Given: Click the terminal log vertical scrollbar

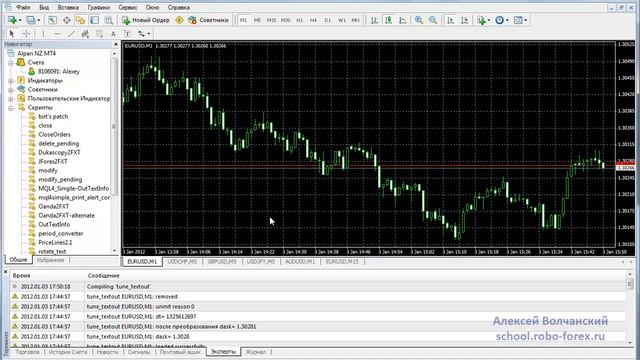Looking at the screenshot, I should (629, 309).
